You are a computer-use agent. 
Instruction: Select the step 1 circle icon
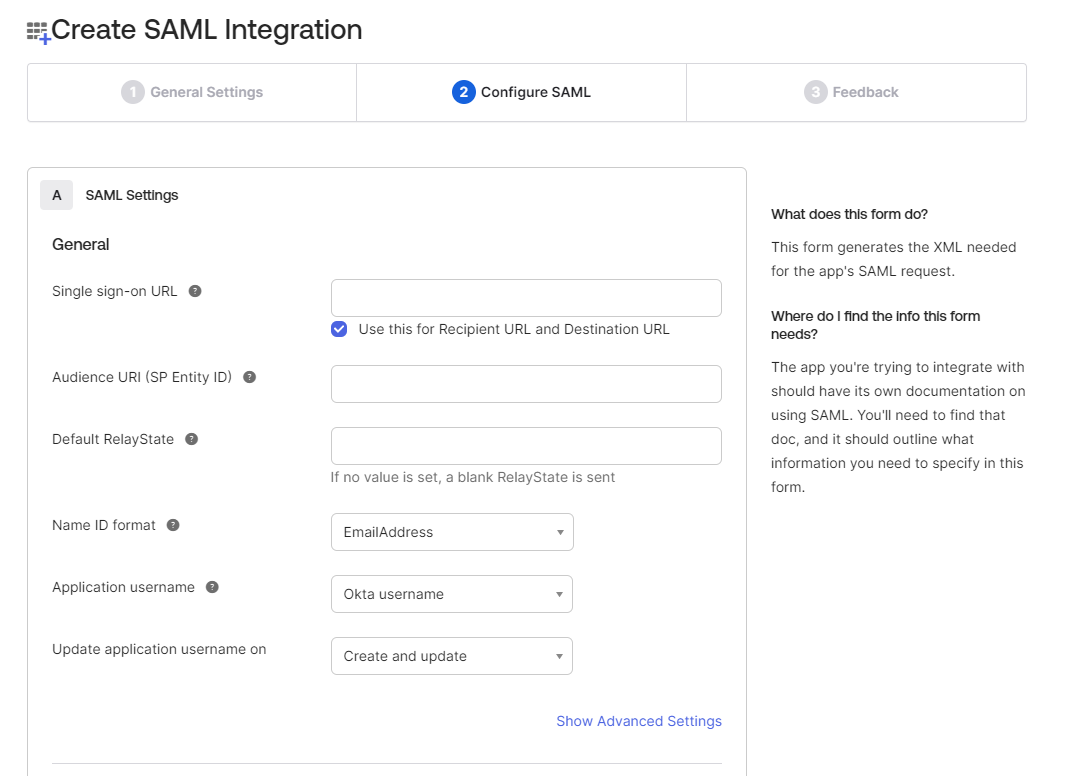tap(133, 92)
